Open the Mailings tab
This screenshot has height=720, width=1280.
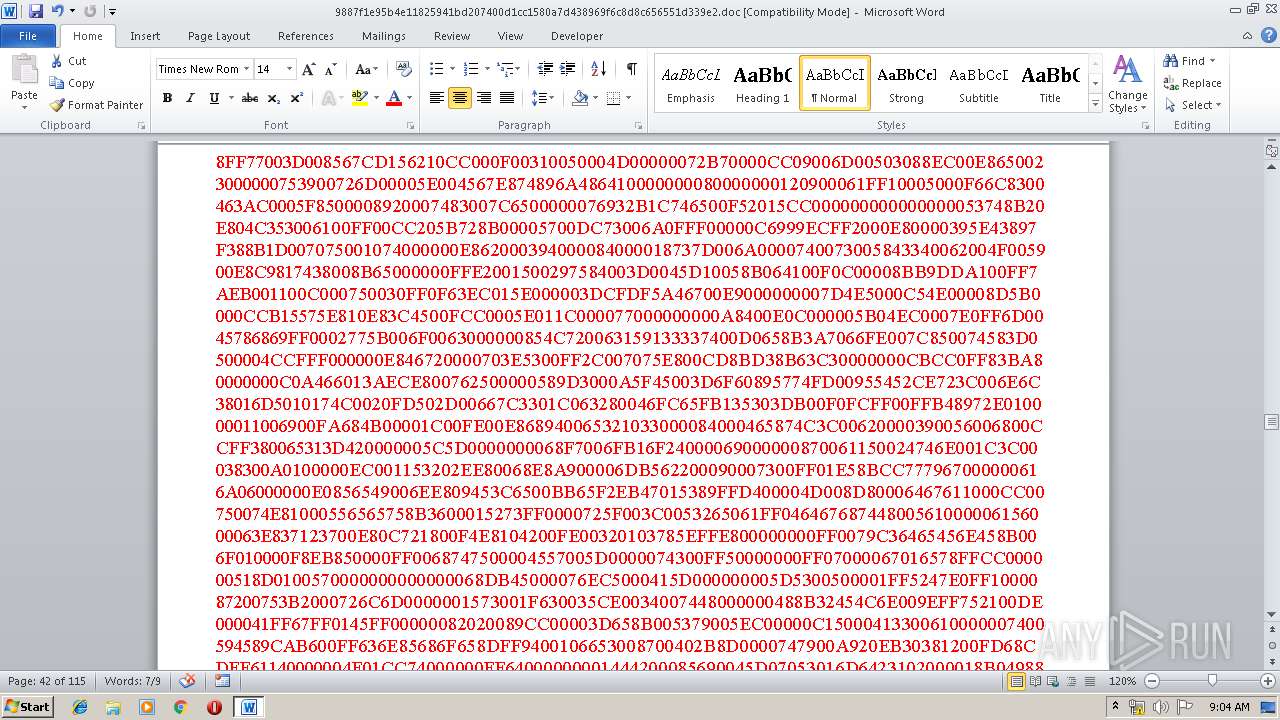pyautogui.click(x=384, y=35)
